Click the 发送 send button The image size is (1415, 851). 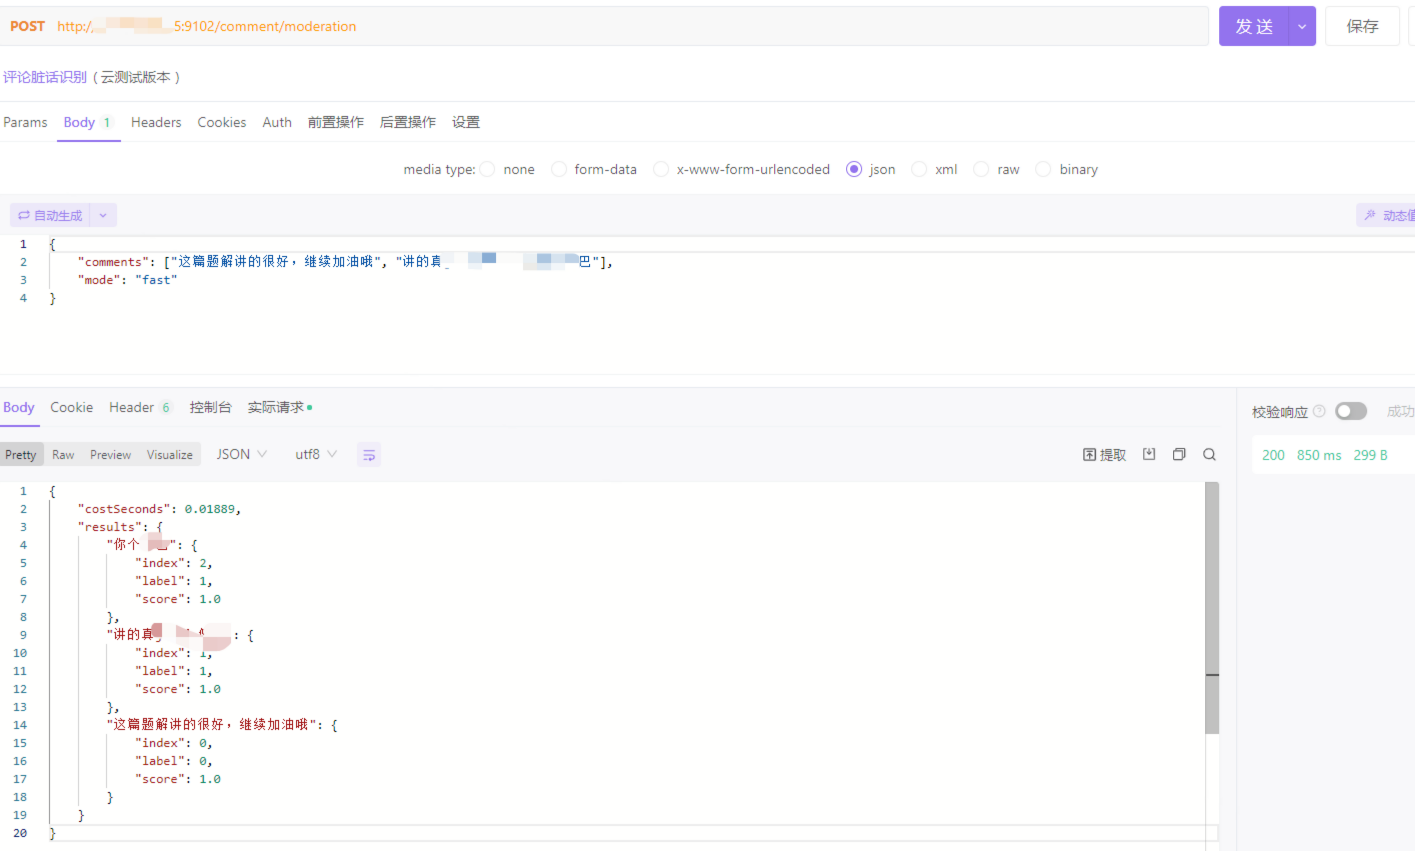tap(1254, 26)
